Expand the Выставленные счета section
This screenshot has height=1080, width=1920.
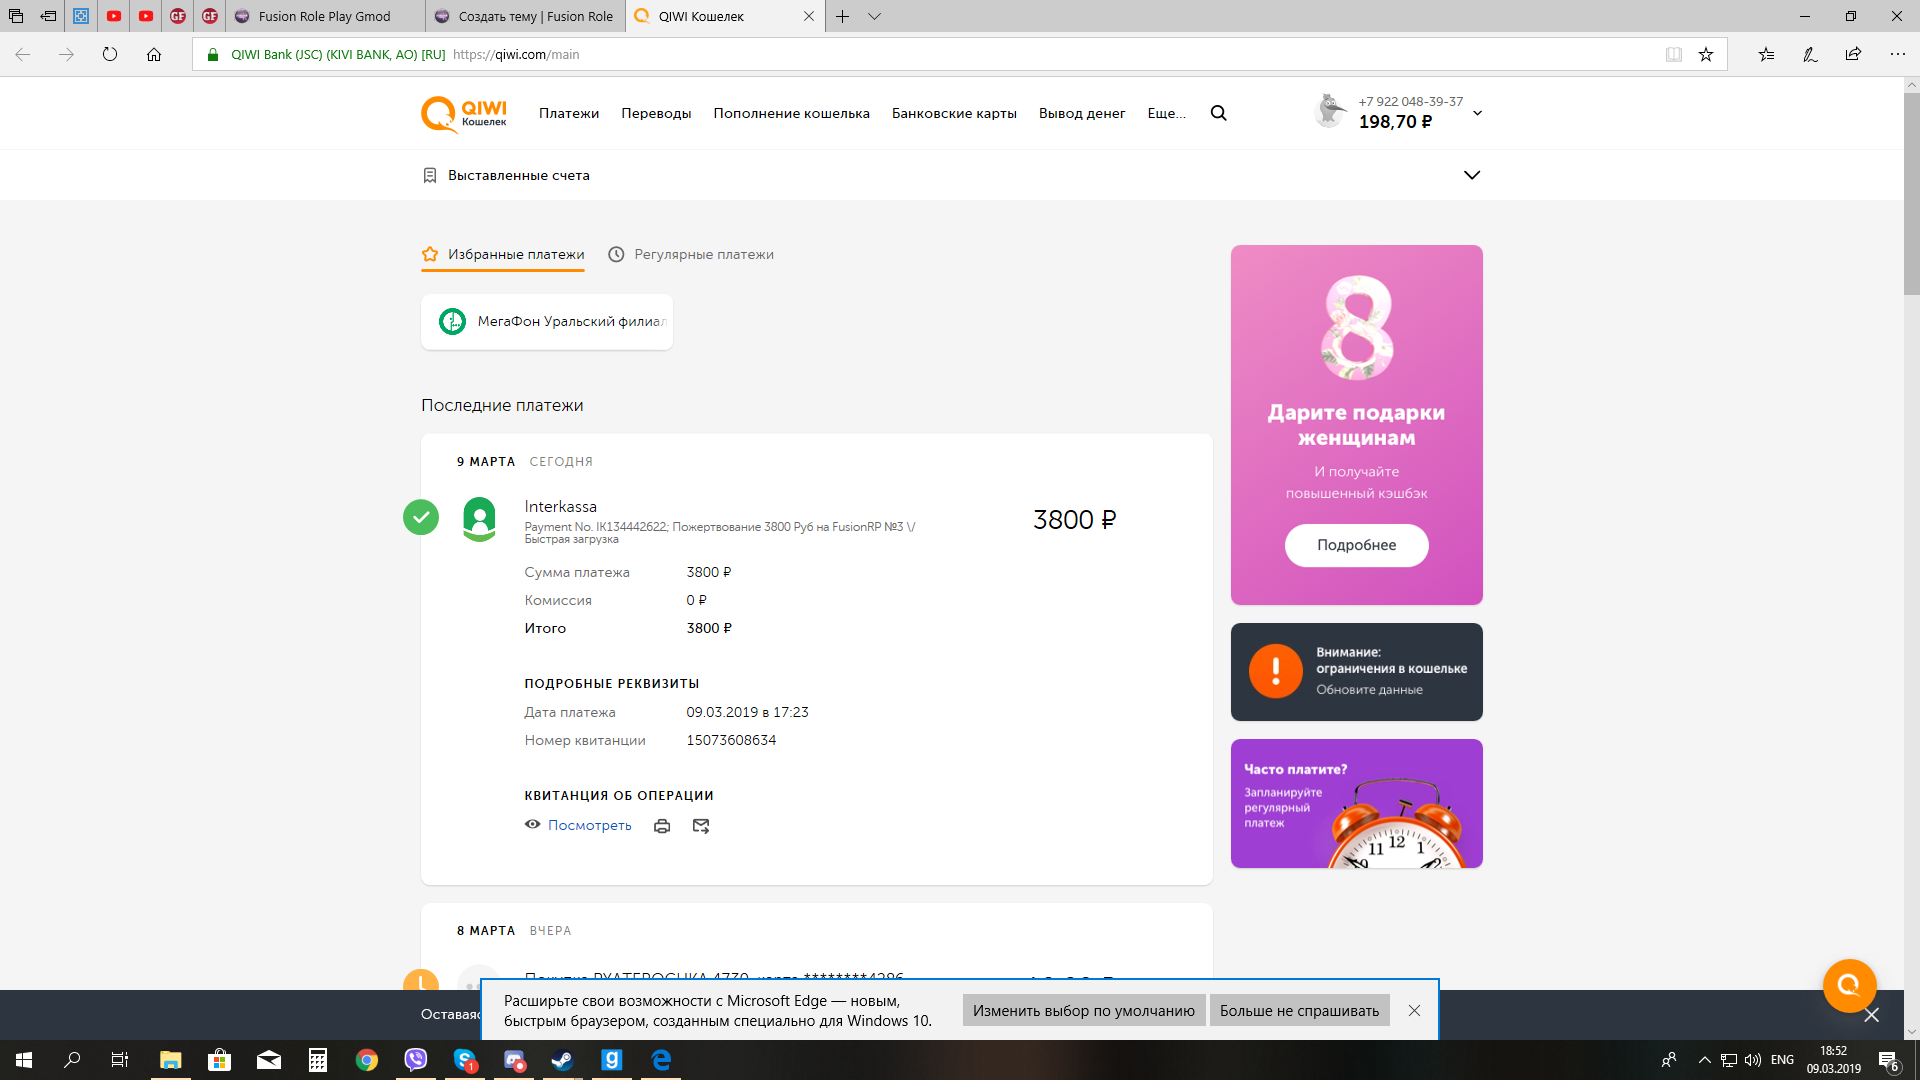pyautogui.click(x=1471, y=175)
